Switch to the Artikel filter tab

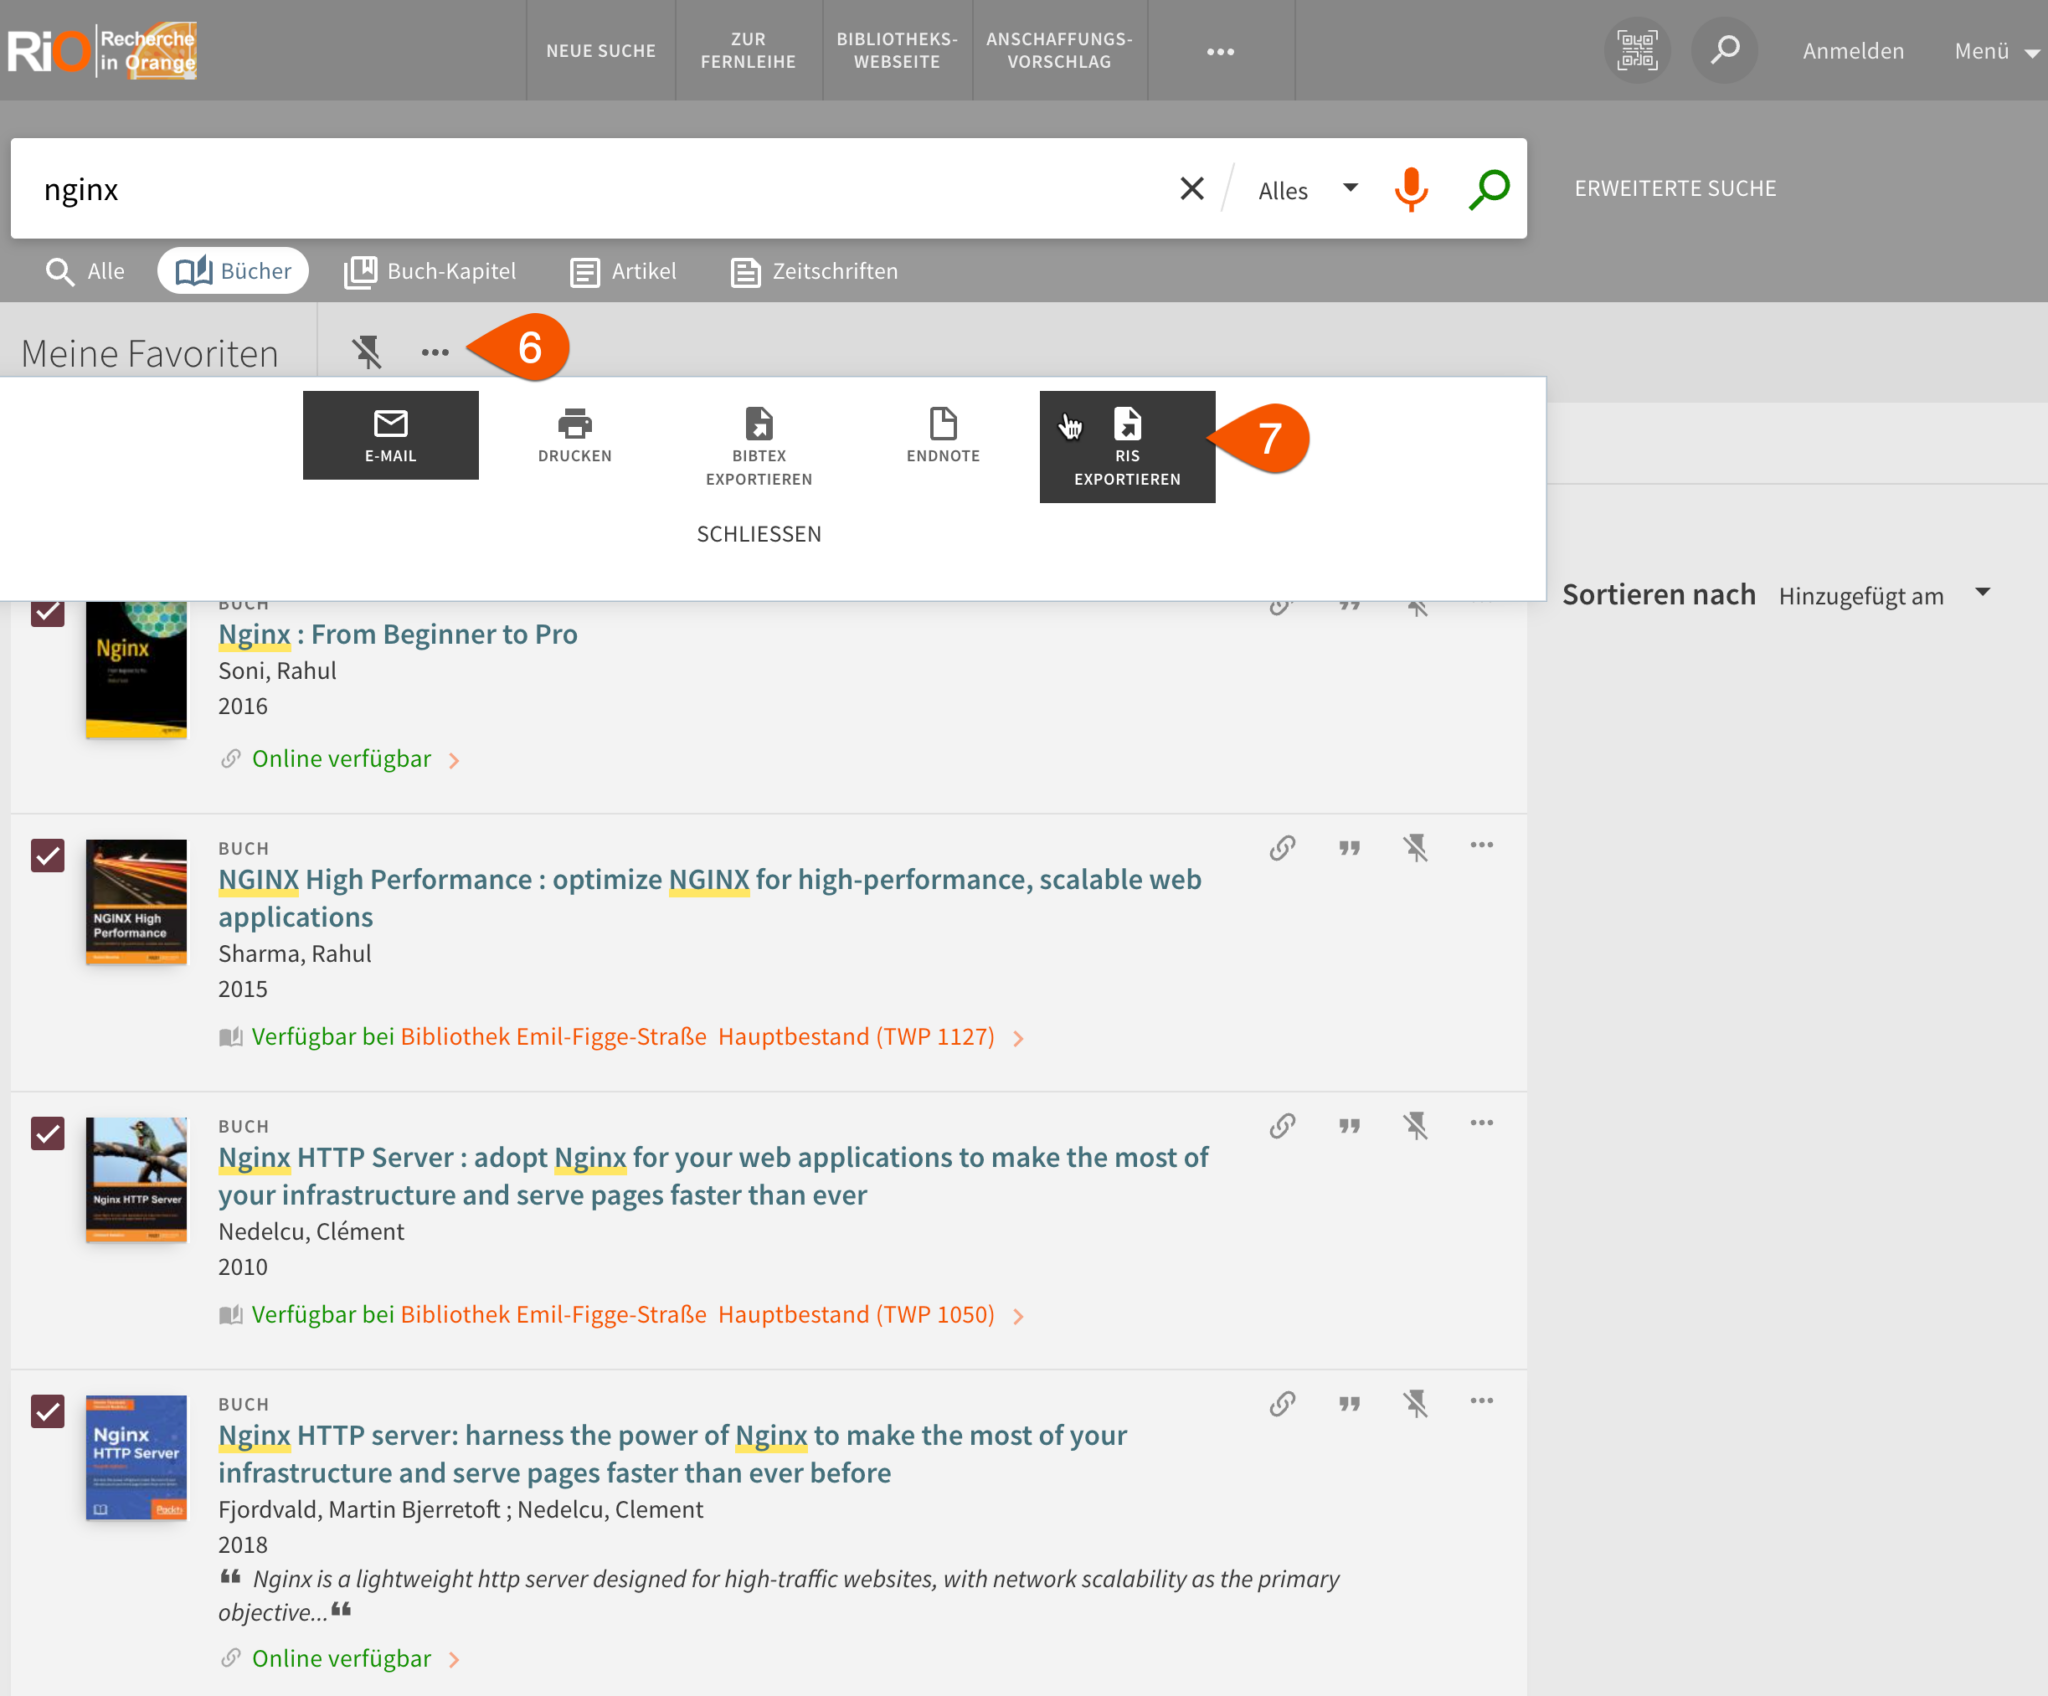(624, 271)
